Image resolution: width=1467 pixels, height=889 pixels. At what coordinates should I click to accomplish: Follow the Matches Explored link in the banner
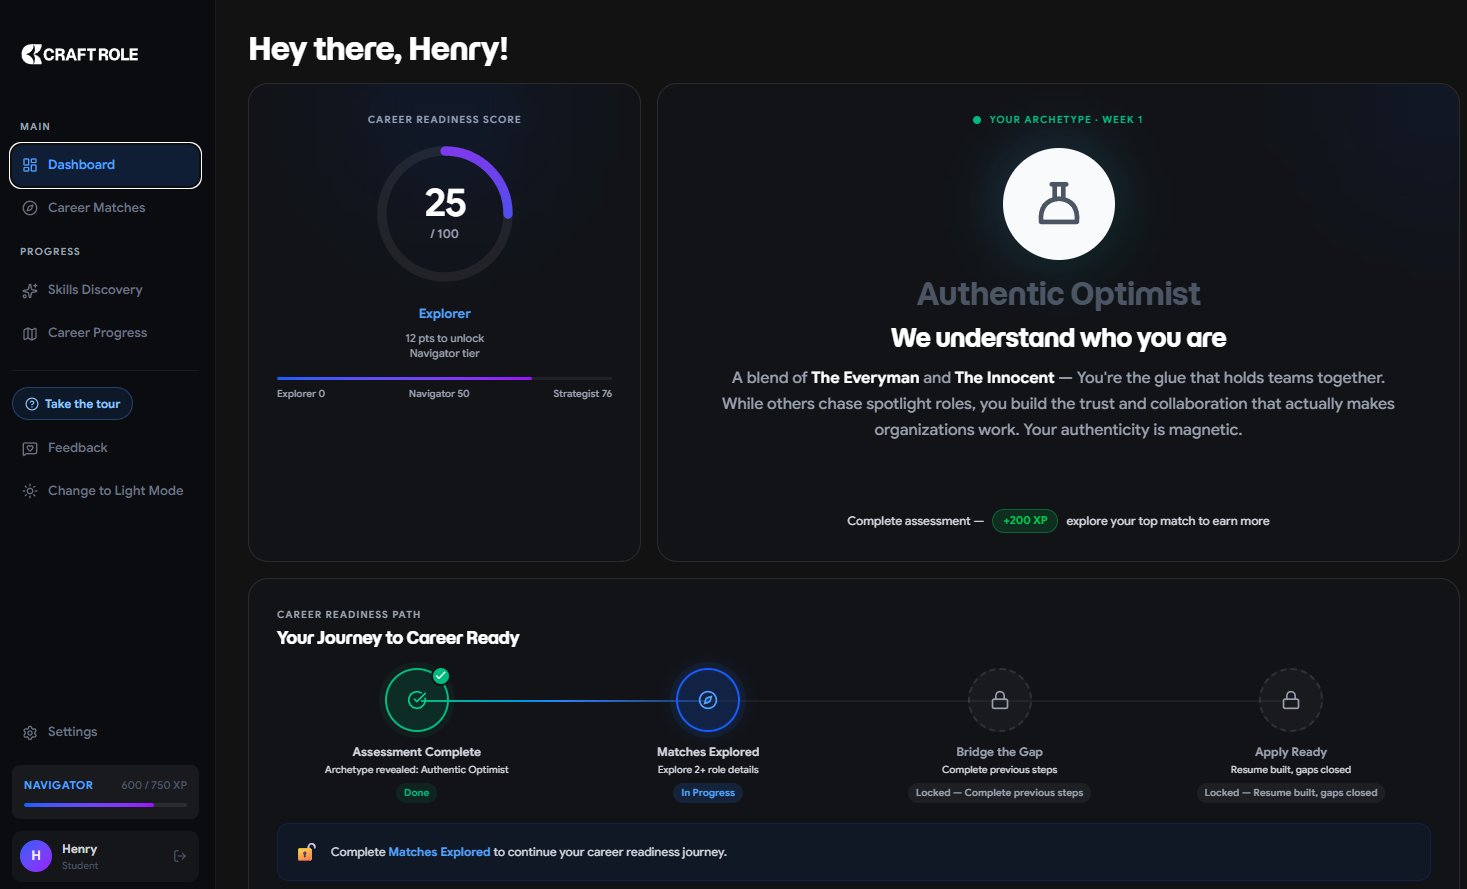[x=439, y=852]
